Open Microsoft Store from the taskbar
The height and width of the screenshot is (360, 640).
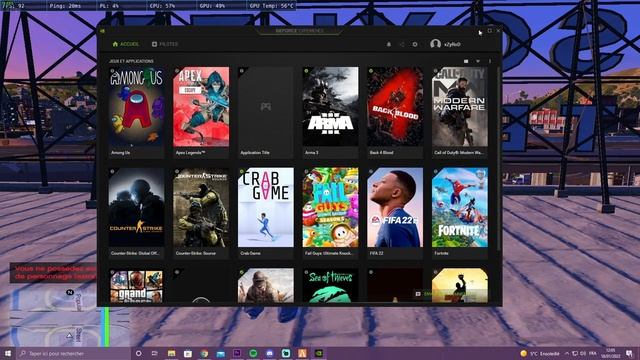(188, 353)
